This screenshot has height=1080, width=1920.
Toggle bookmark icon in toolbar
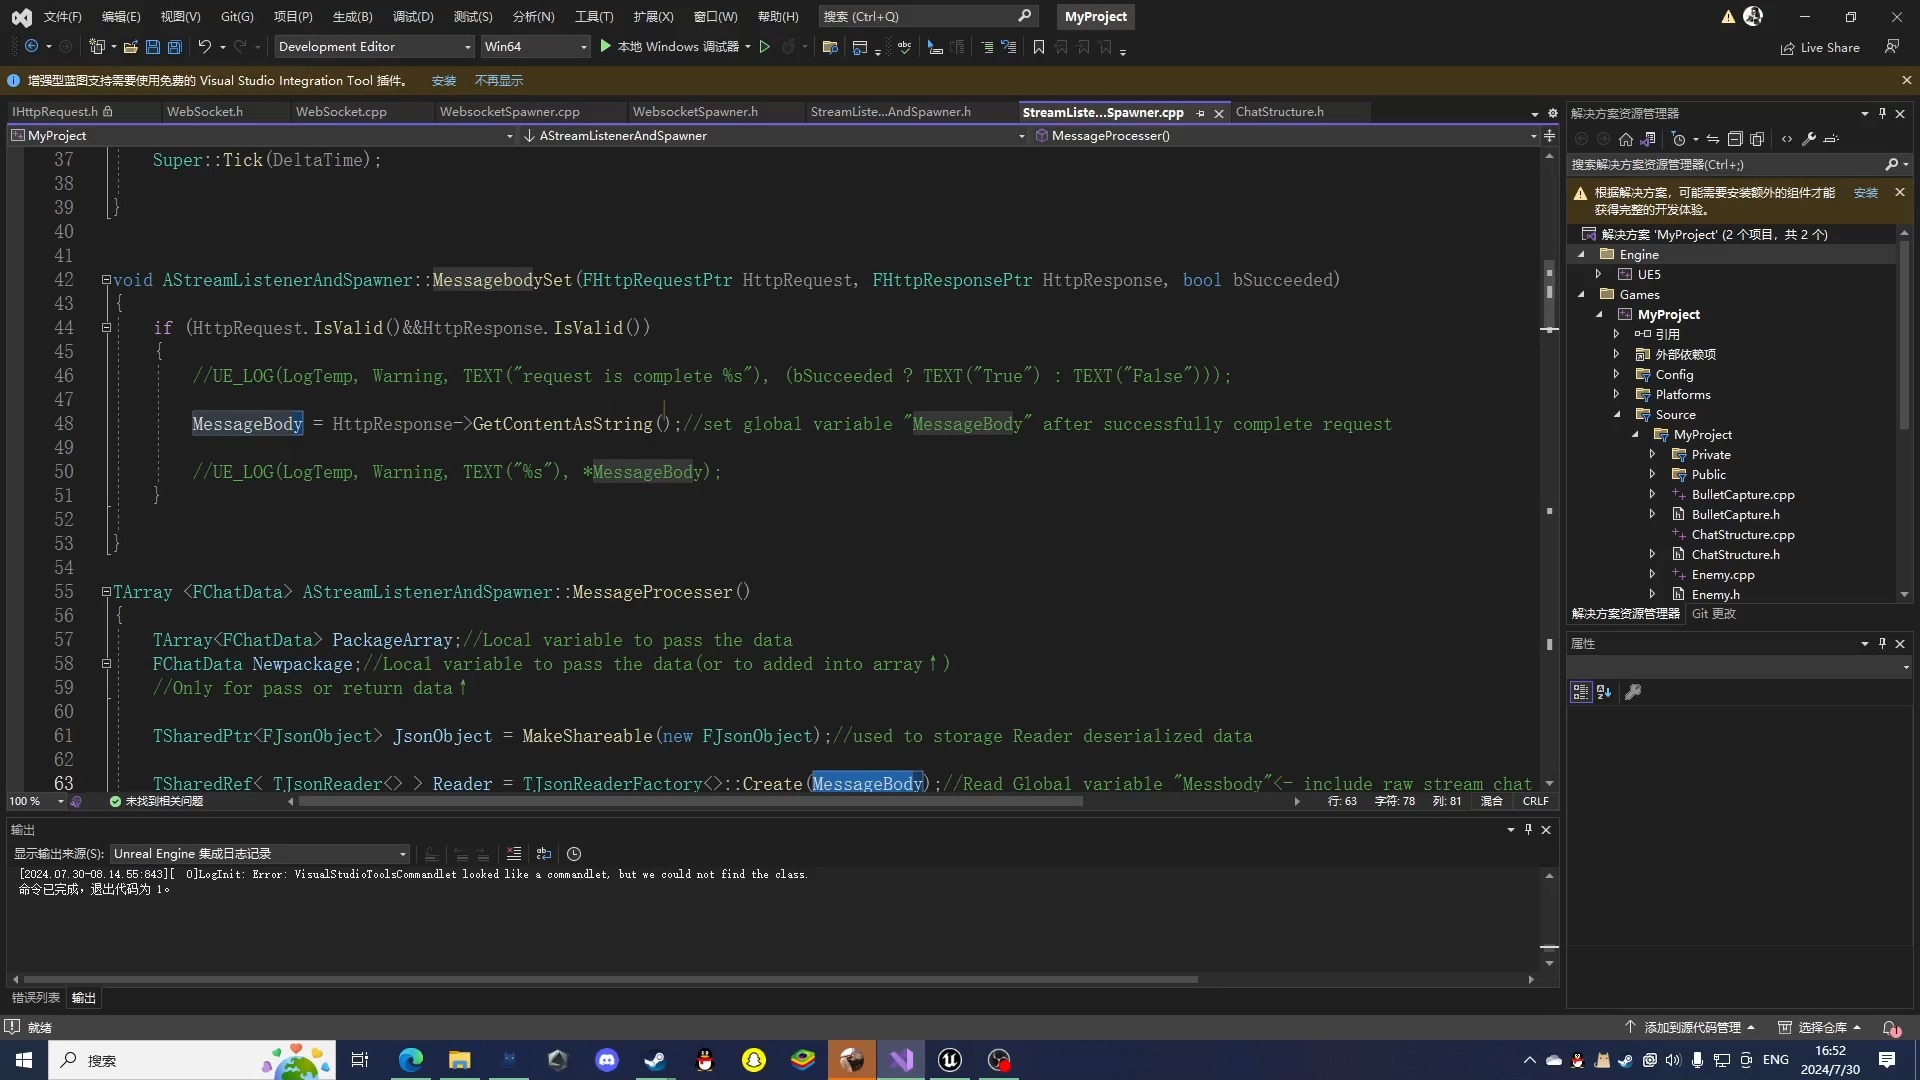1039,47
